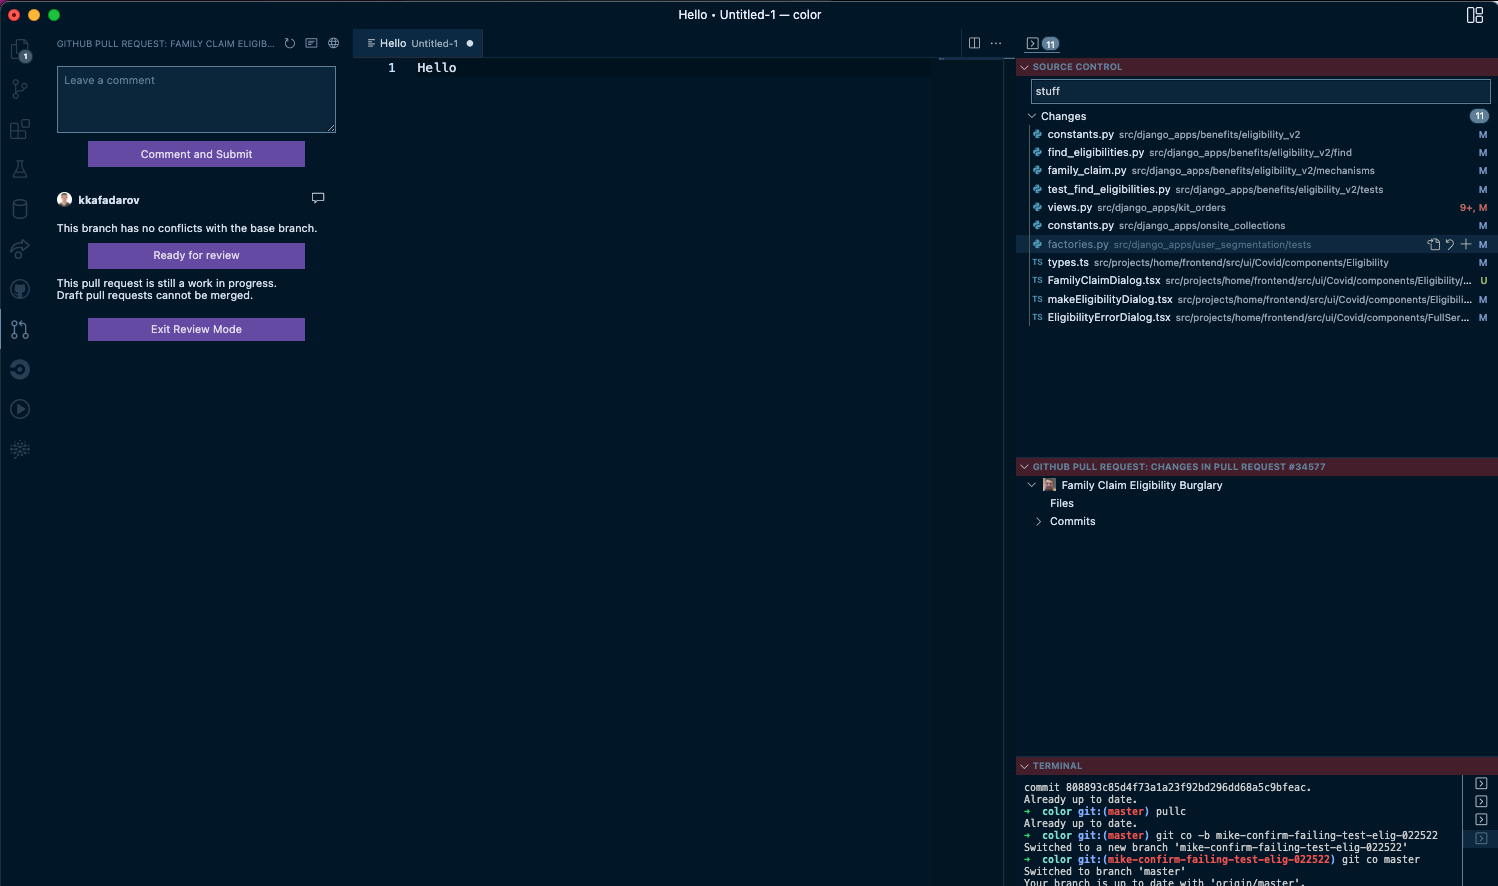The width and height of the screenshot is (1498, 886).
Task: Select types.ts in the Changes list
Action: click(1257, 263)
